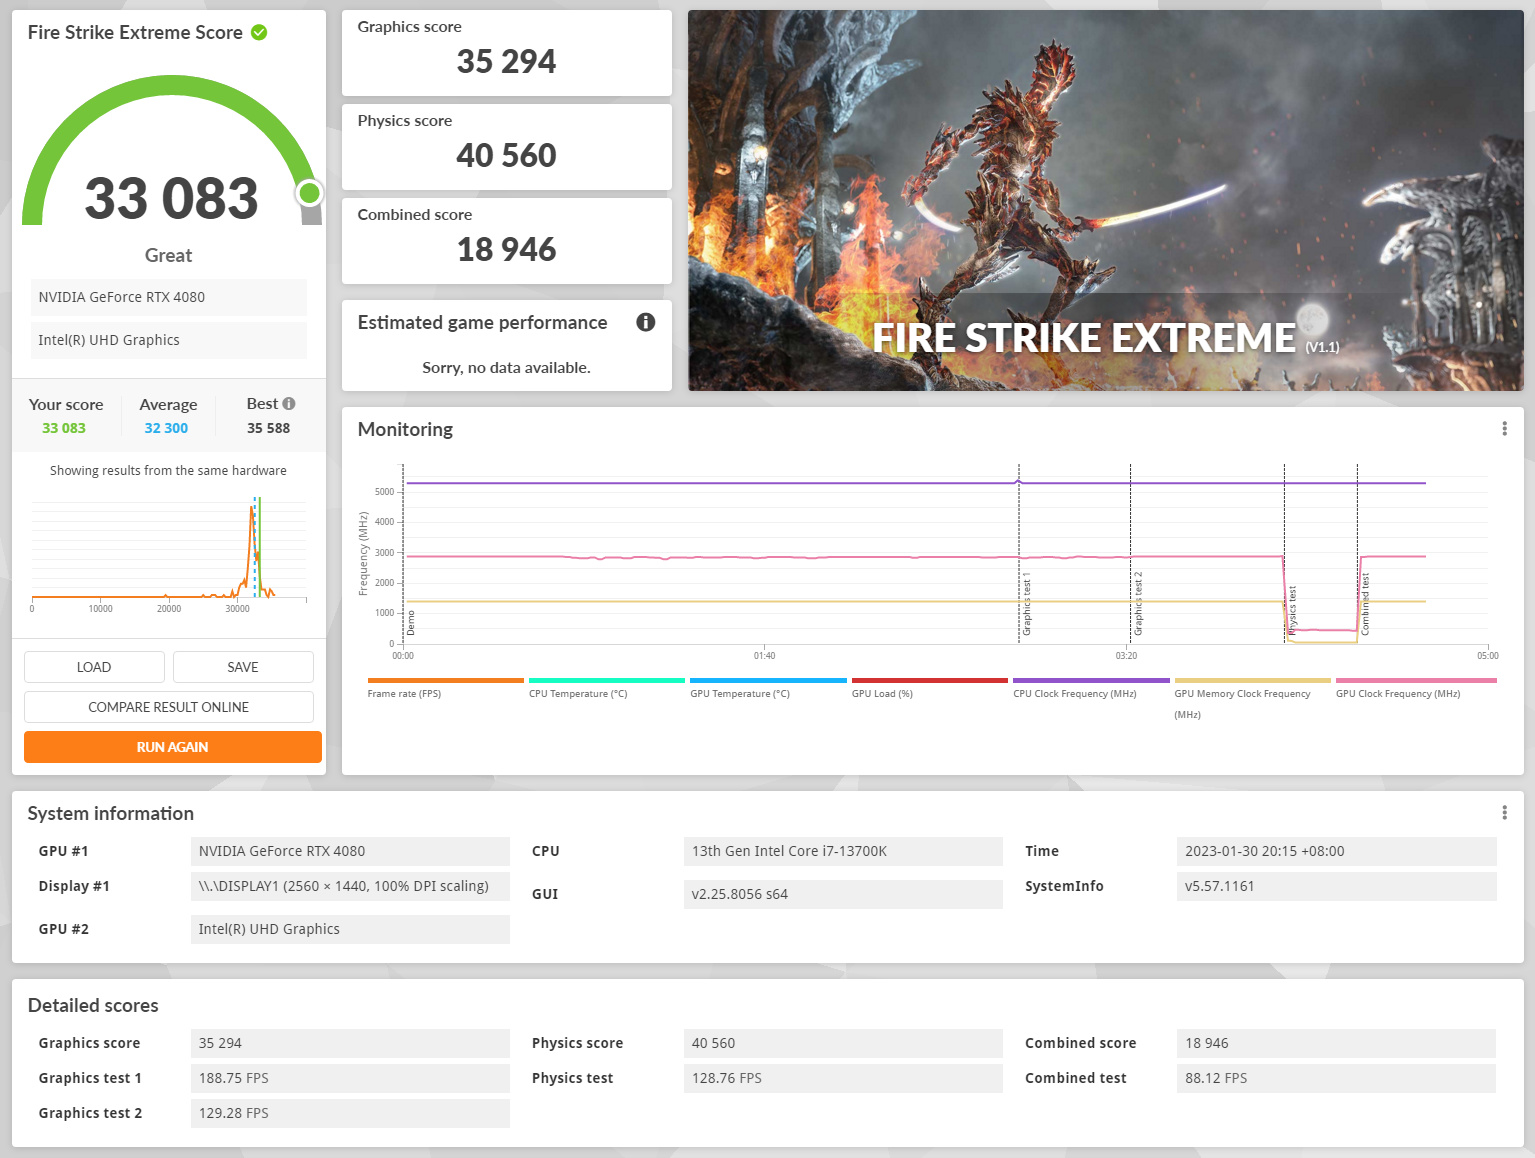Select the Graphics test 2 chart marker
The height and width of the screenshot is (1158, 1535).
coord(1138,604)
